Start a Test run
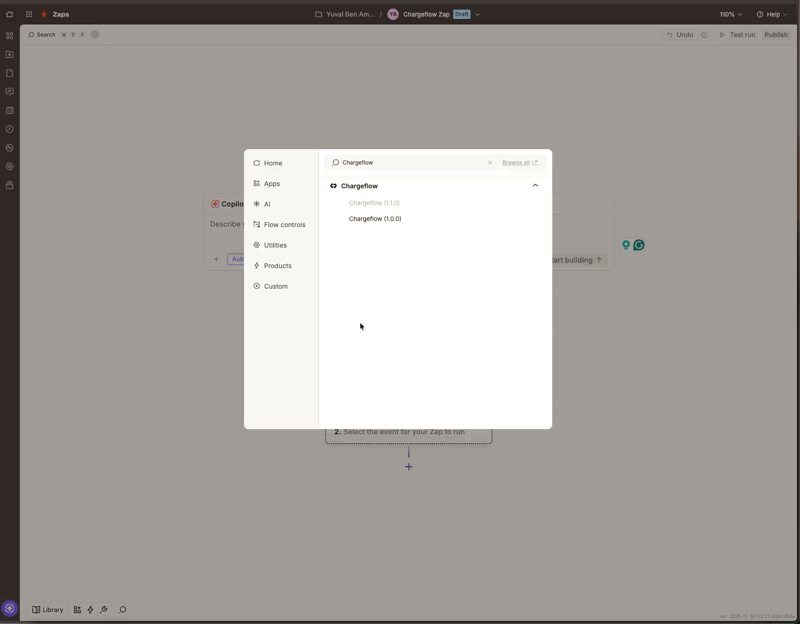800x624 pixels. [737, 35]
